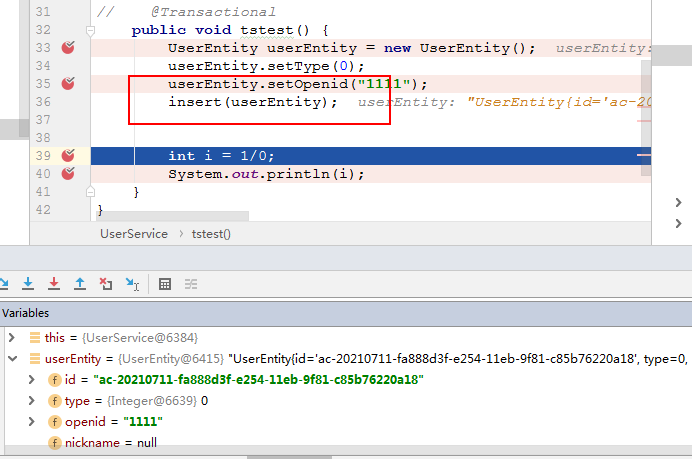The width and height of the screenshot is (692, 459).
Task: Expand the type field node
Action: point(31,401)
